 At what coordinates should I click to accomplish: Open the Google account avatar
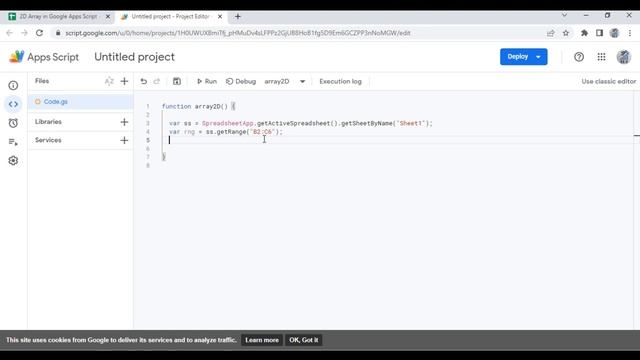[x=624, y=57]
